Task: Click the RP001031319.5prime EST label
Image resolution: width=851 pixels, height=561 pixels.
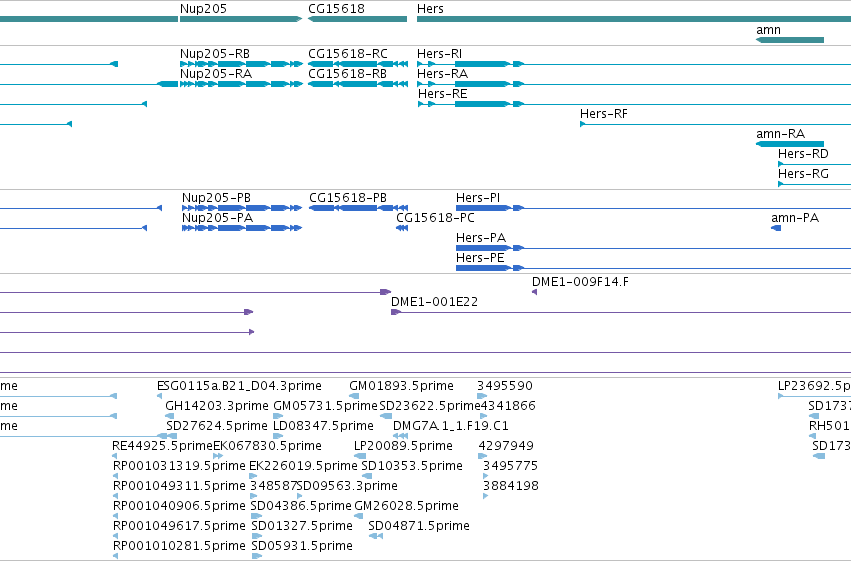Action: (179, 467)
